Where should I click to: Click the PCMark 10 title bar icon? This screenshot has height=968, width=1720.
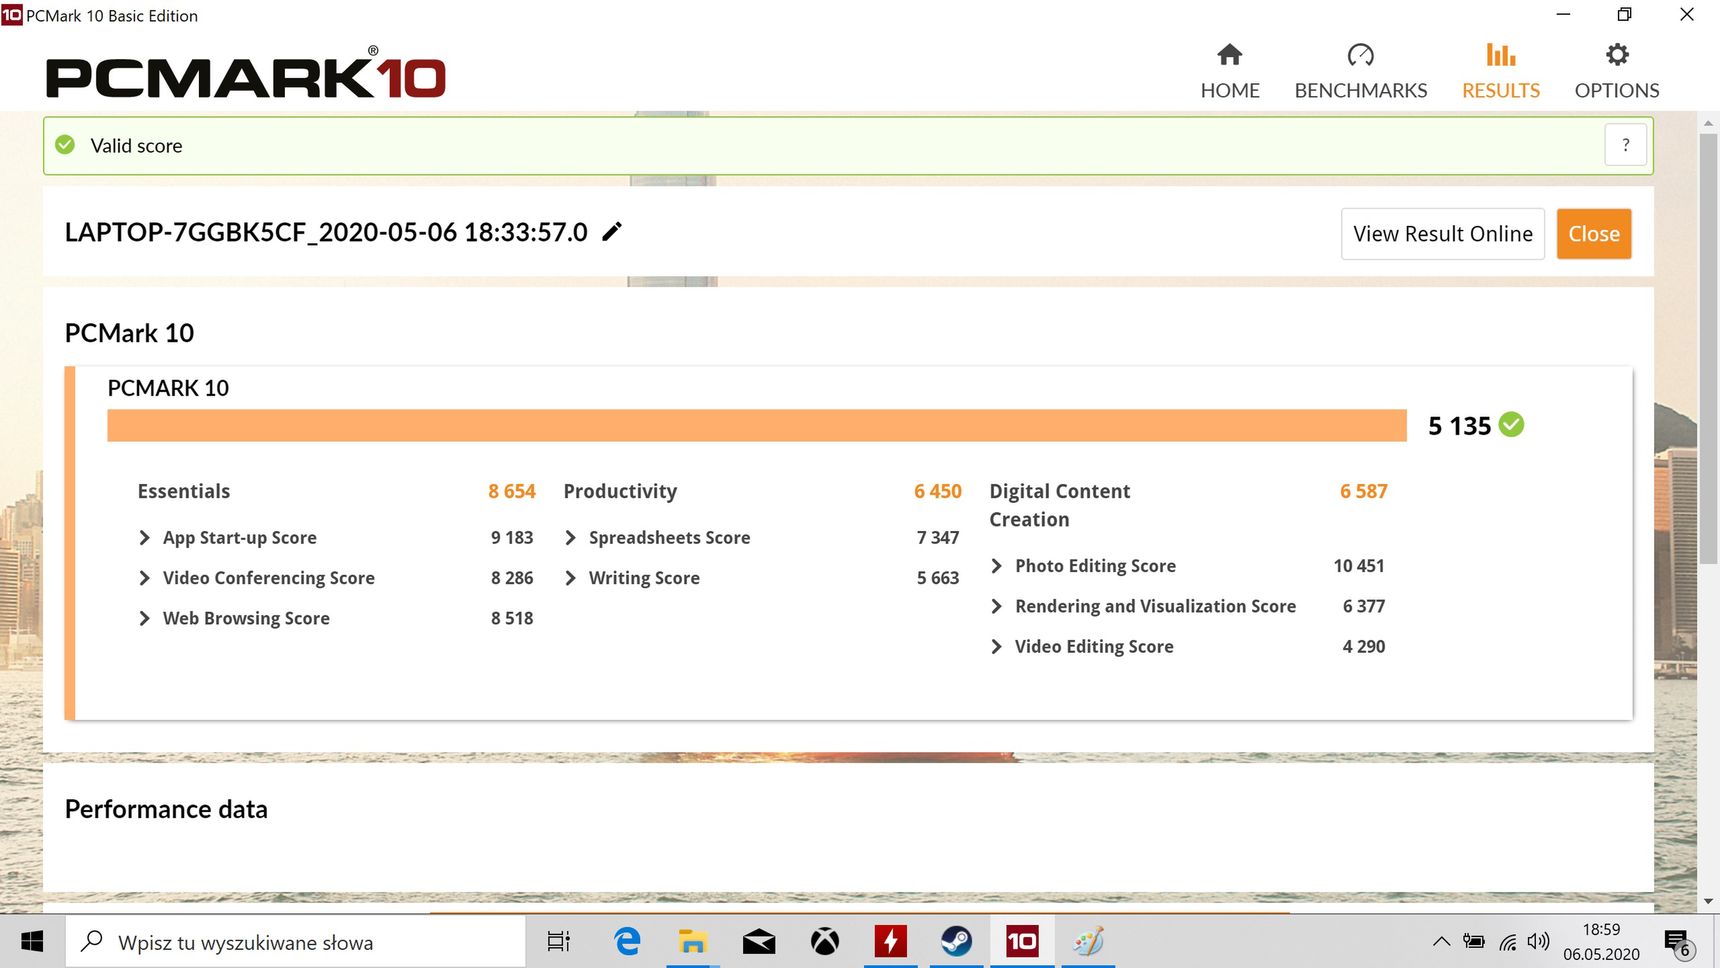click(x=11, y=15)
